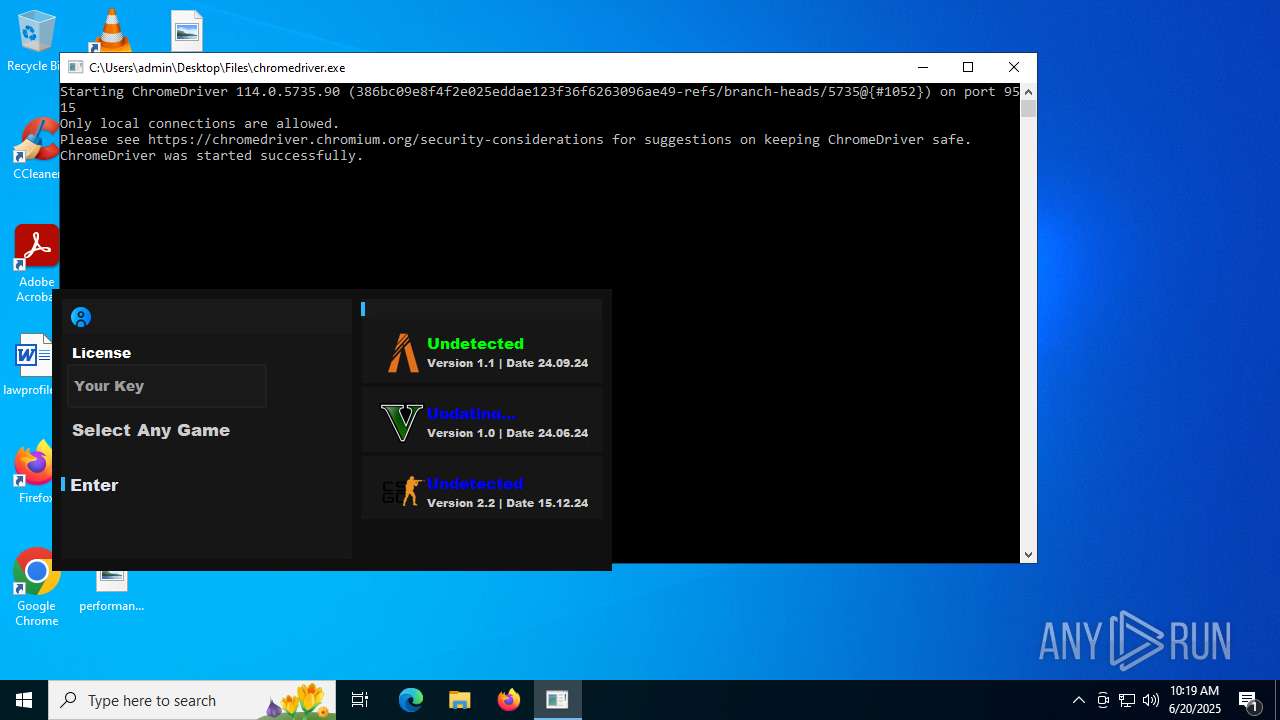Image resolution: width=1280 pixels, height=720 pixels.
Task: Click scroll up arrow in console window
Action: tap(1028, 92)
